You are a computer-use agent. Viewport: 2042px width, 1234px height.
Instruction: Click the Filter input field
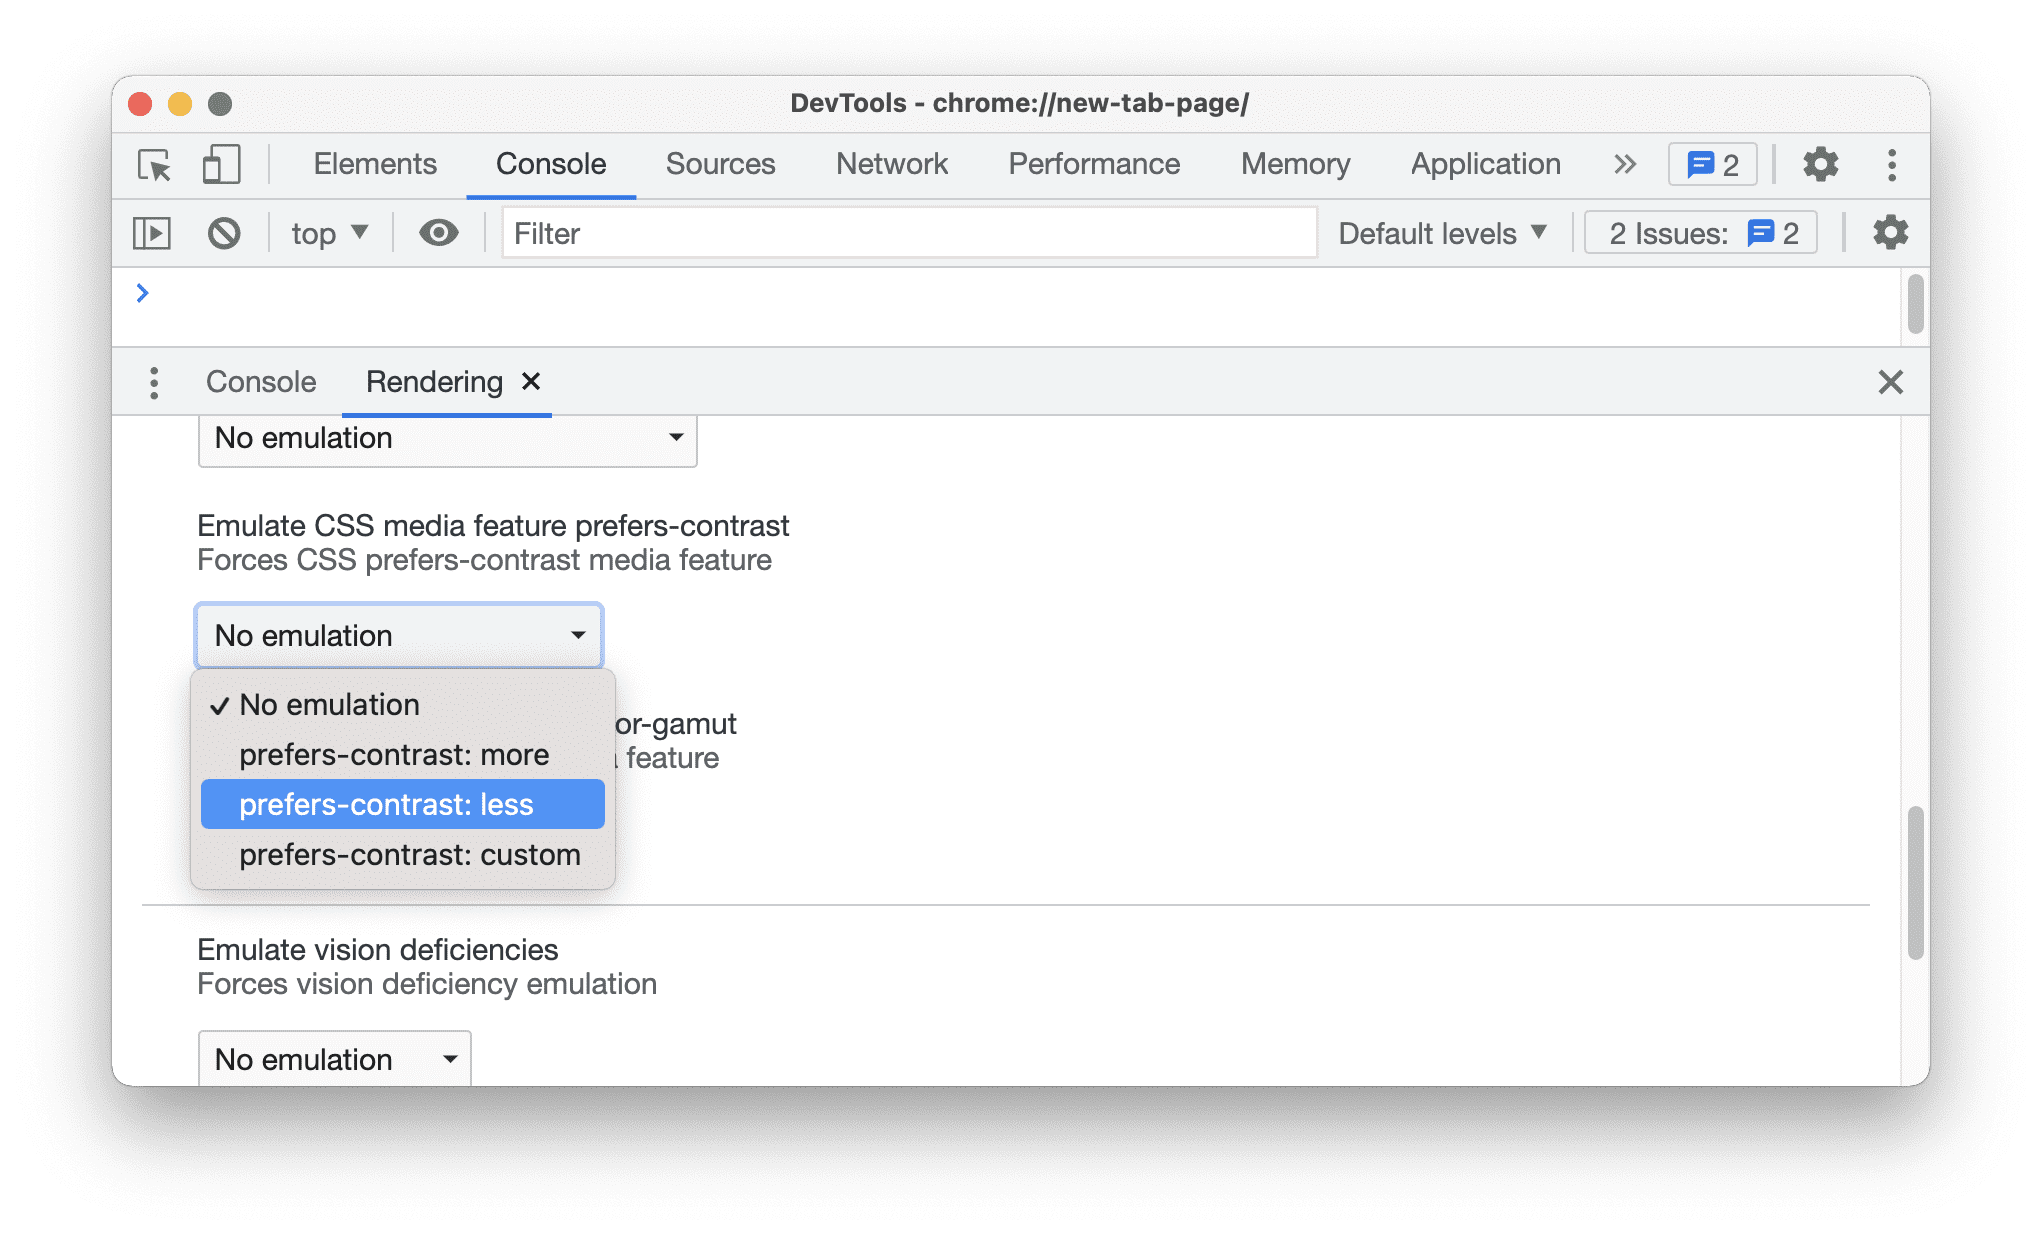(906, 233)
